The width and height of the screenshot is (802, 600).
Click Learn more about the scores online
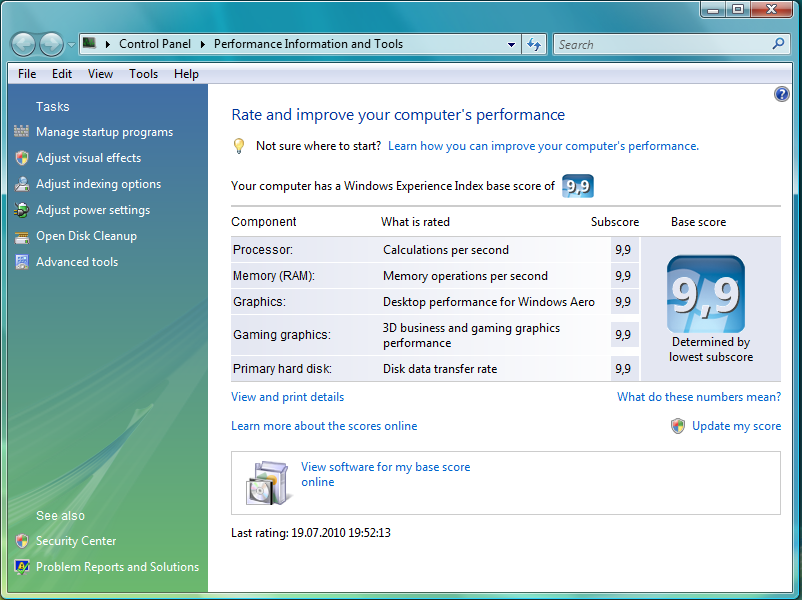[324, 426]
